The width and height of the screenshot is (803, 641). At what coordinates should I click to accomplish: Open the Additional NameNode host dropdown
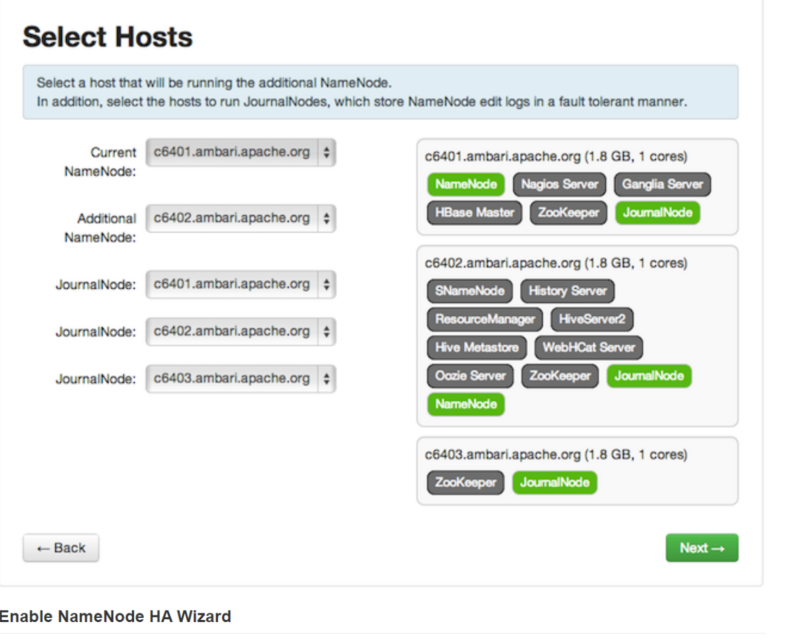click(240, 218)
